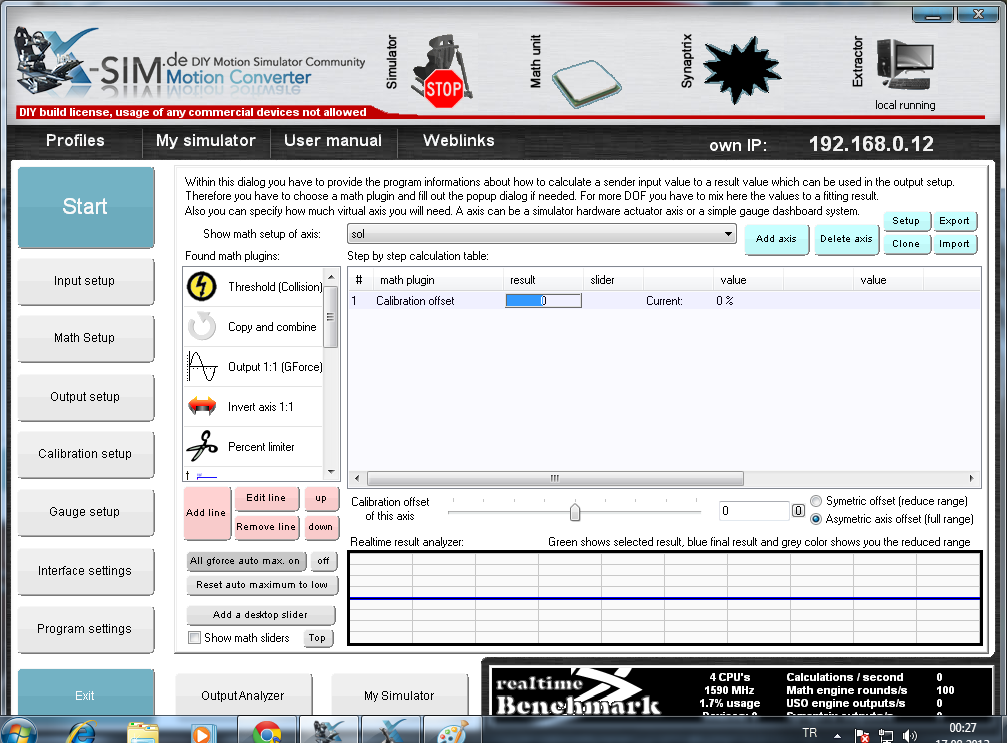Select Asymetric axis offset (full range) radio
Viewport: 1007px width, 743px height.
click(816, 519)
